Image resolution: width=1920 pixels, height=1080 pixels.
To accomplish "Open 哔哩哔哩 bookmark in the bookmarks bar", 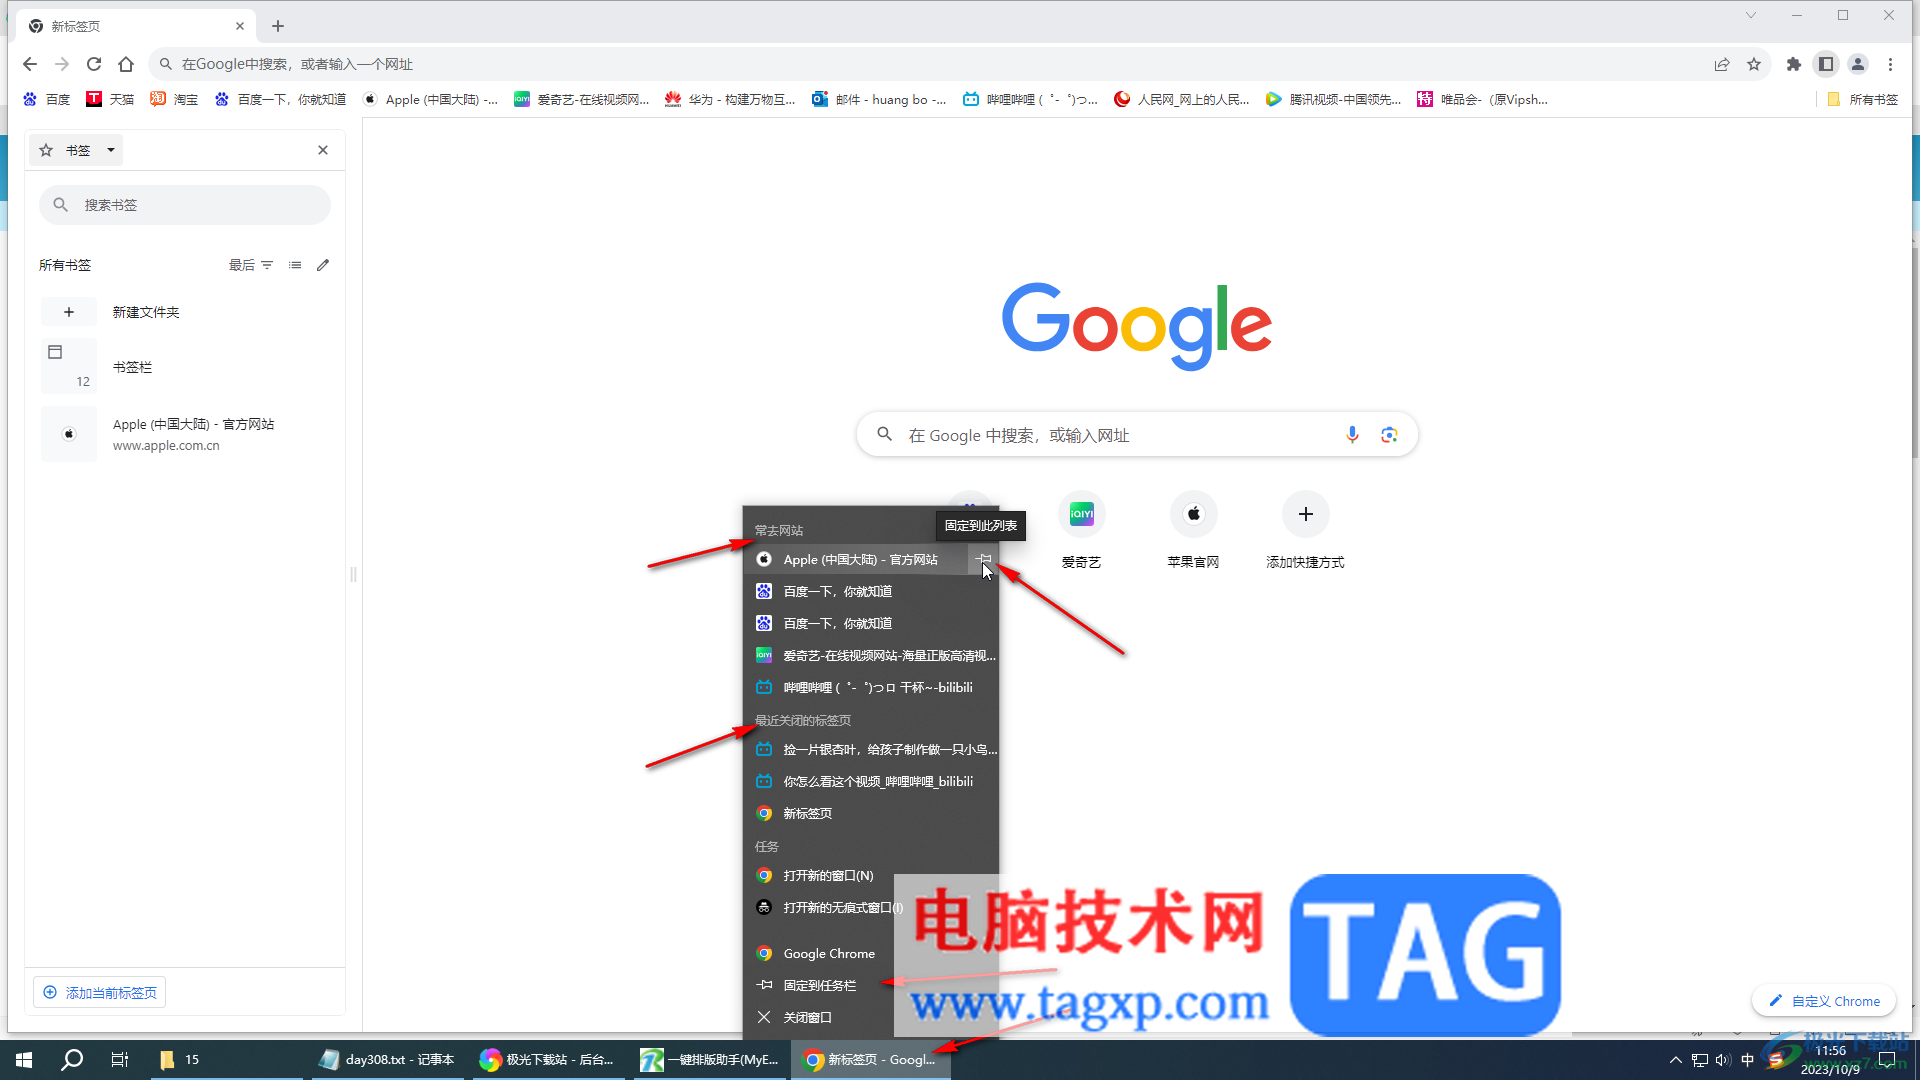I will 1030,99.
